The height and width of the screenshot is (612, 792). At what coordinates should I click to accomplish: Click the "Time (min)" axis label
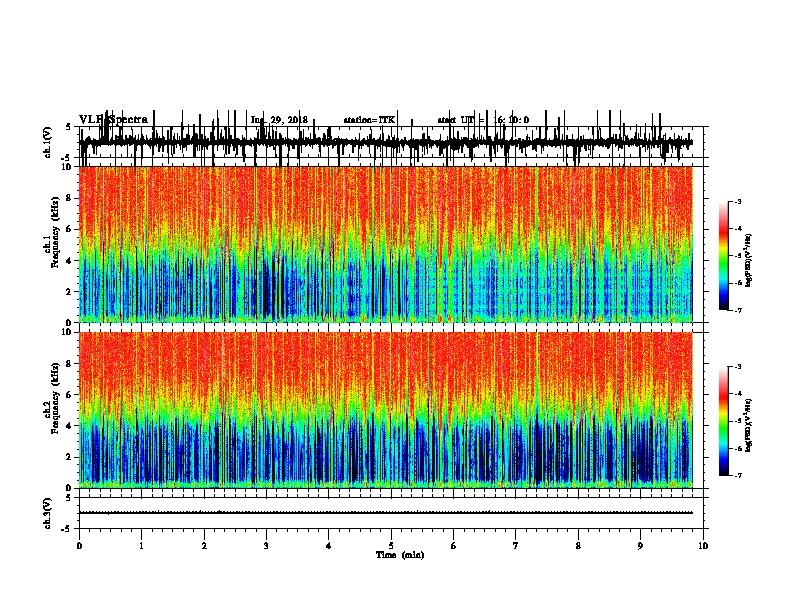400,555
